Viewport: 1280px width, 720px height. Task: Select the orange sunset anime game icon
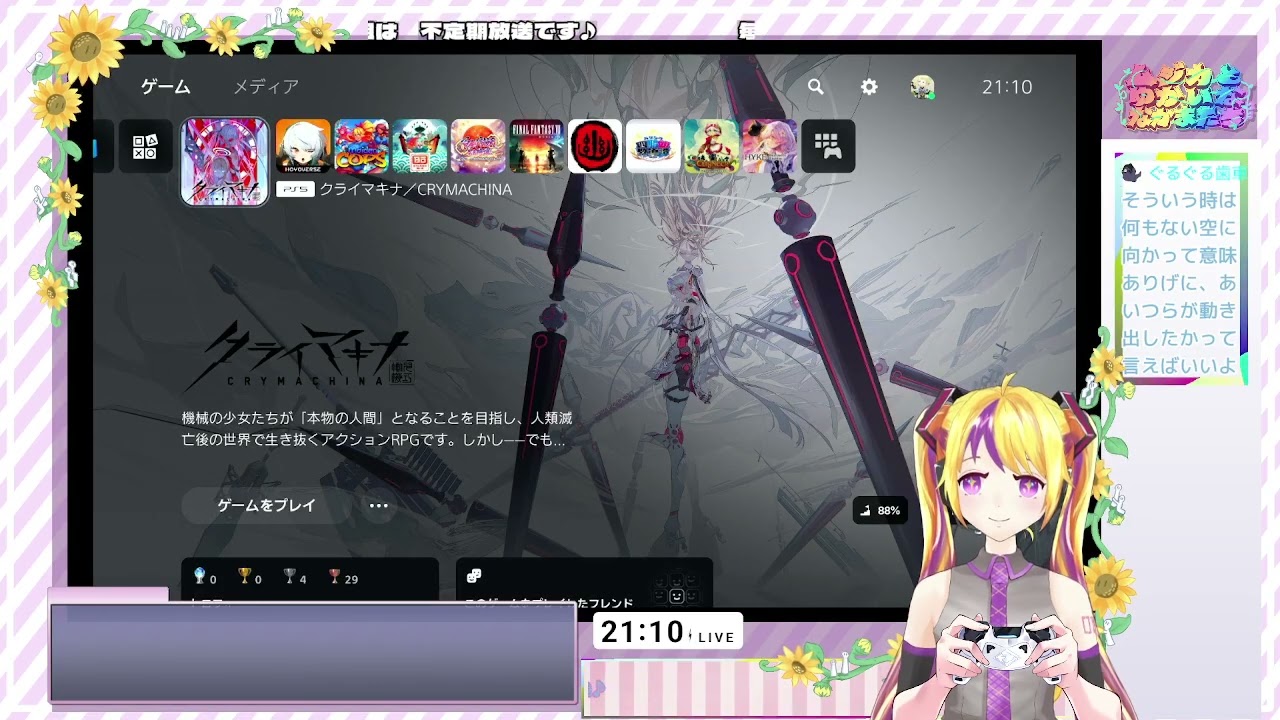[x=478, y=147]
